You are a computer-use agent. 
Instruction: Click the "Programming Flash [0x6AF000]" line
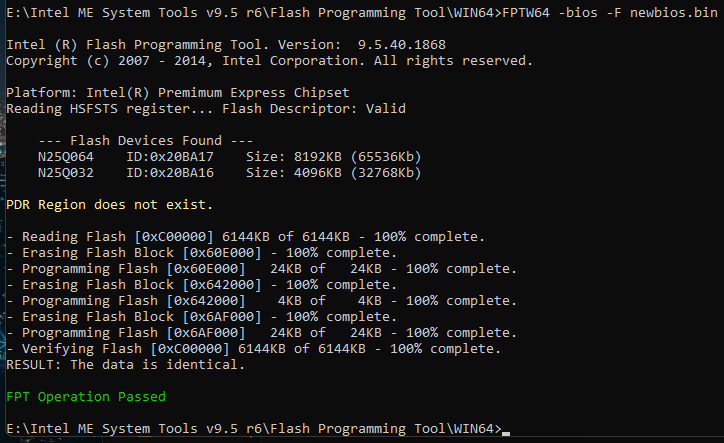pos(261,333)
